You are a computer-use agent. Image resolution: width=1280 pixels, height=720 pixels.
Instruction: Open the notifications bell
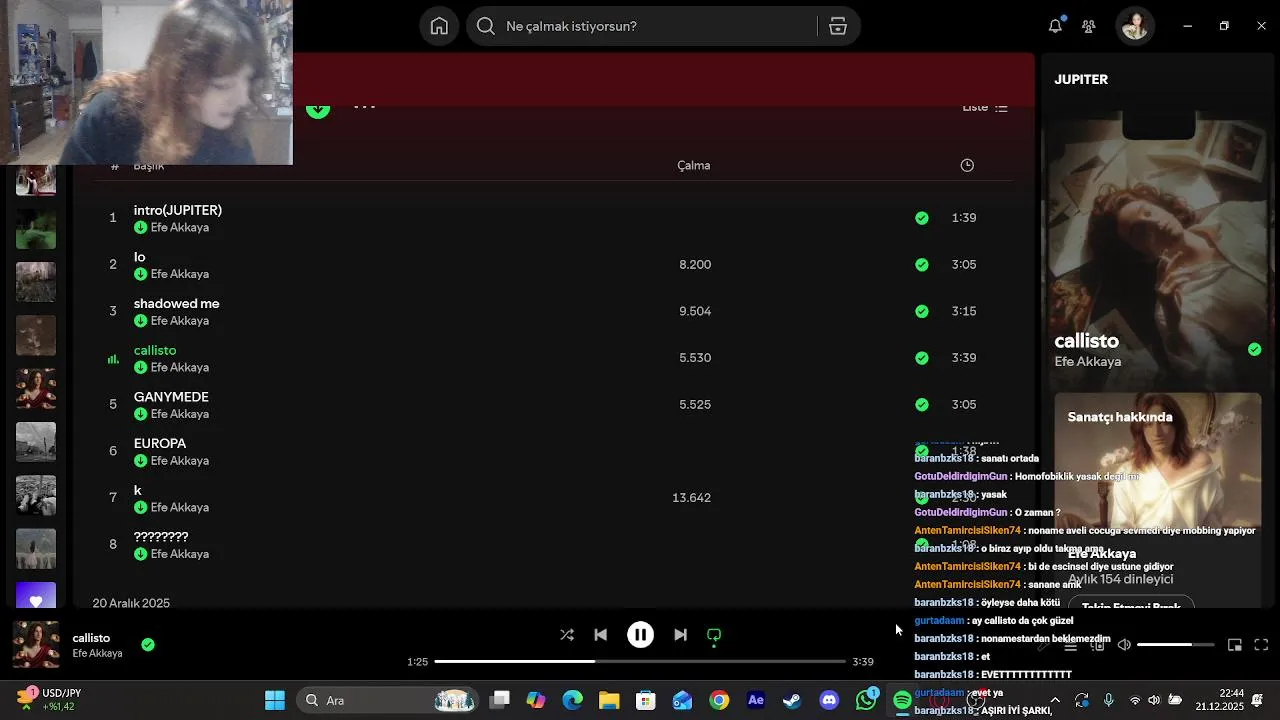tap(1055, 26)
